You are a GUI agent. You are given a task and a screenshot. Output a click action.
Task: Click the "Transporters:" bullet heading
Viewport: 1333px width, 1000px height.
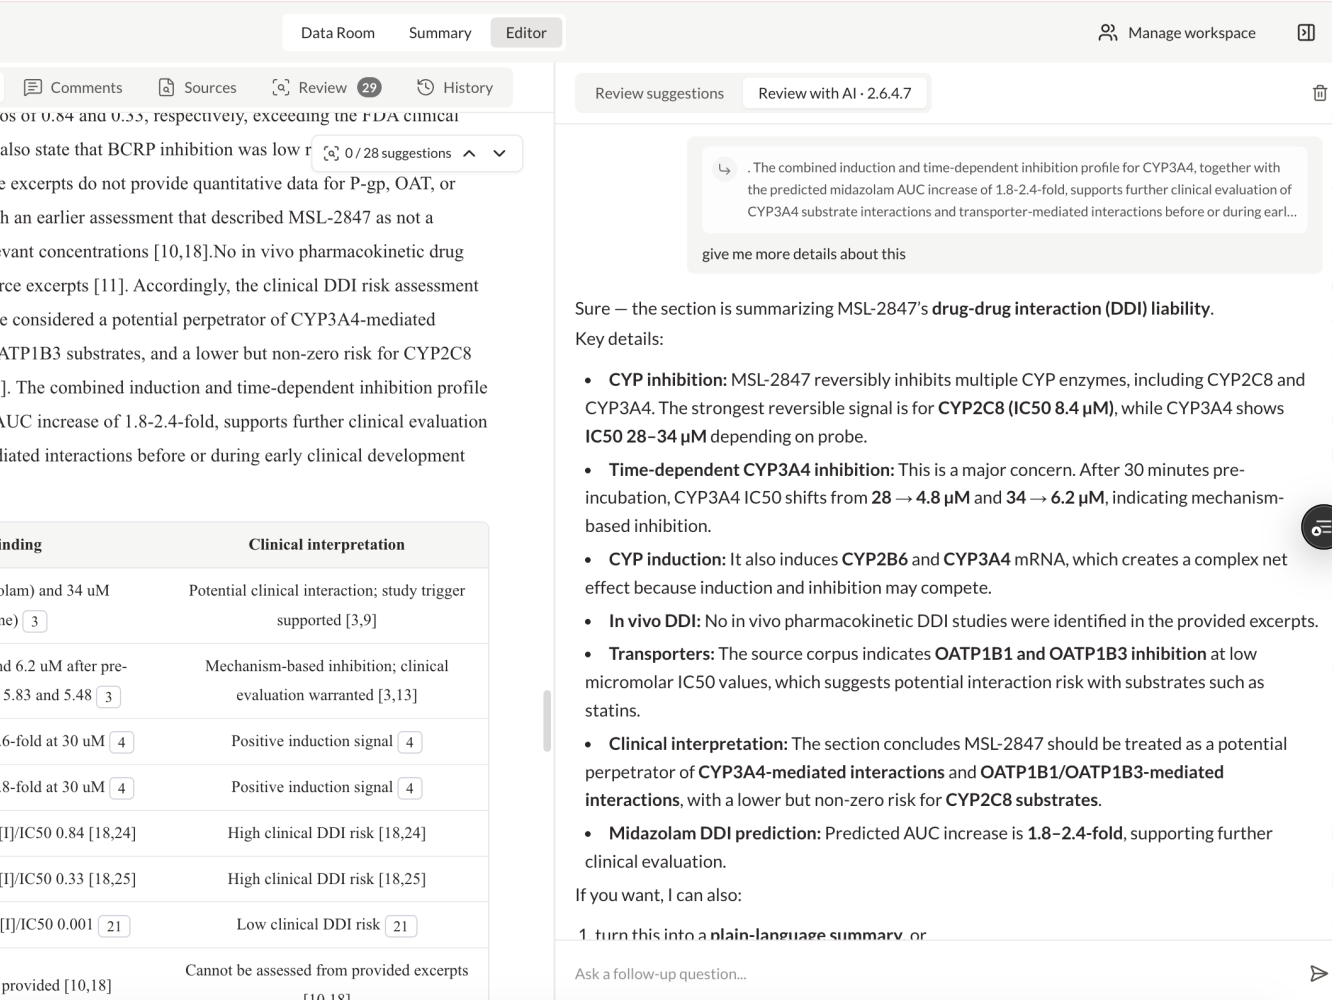tap(662, 654)
